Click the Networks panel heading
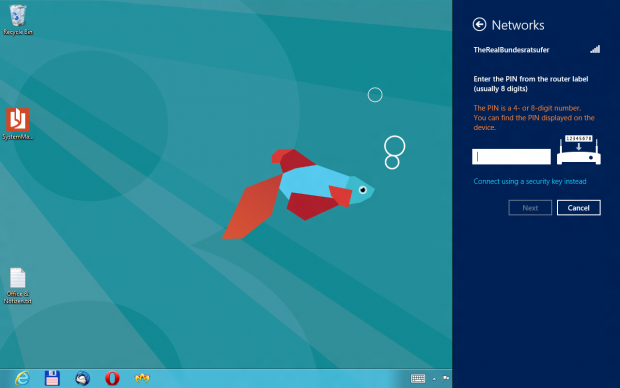Image resolution: width=620 pixels, height=388 pixels. coord(518,25)
